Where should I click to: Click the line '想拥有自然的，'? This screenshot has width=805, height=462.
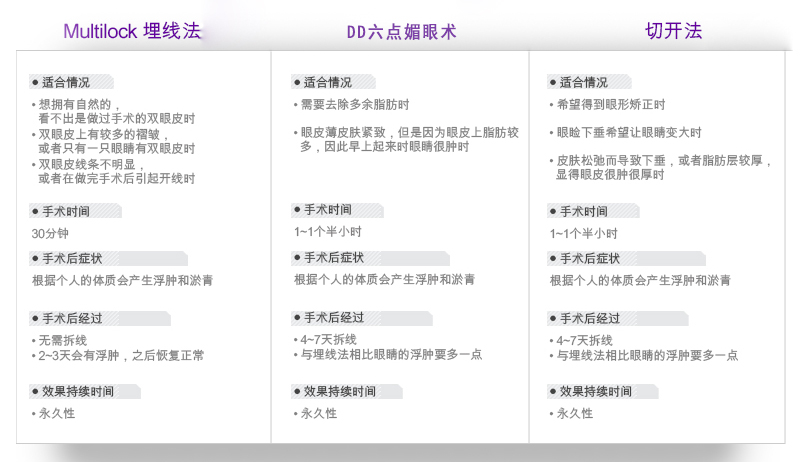pyautogui.click(x=80, y=105)
